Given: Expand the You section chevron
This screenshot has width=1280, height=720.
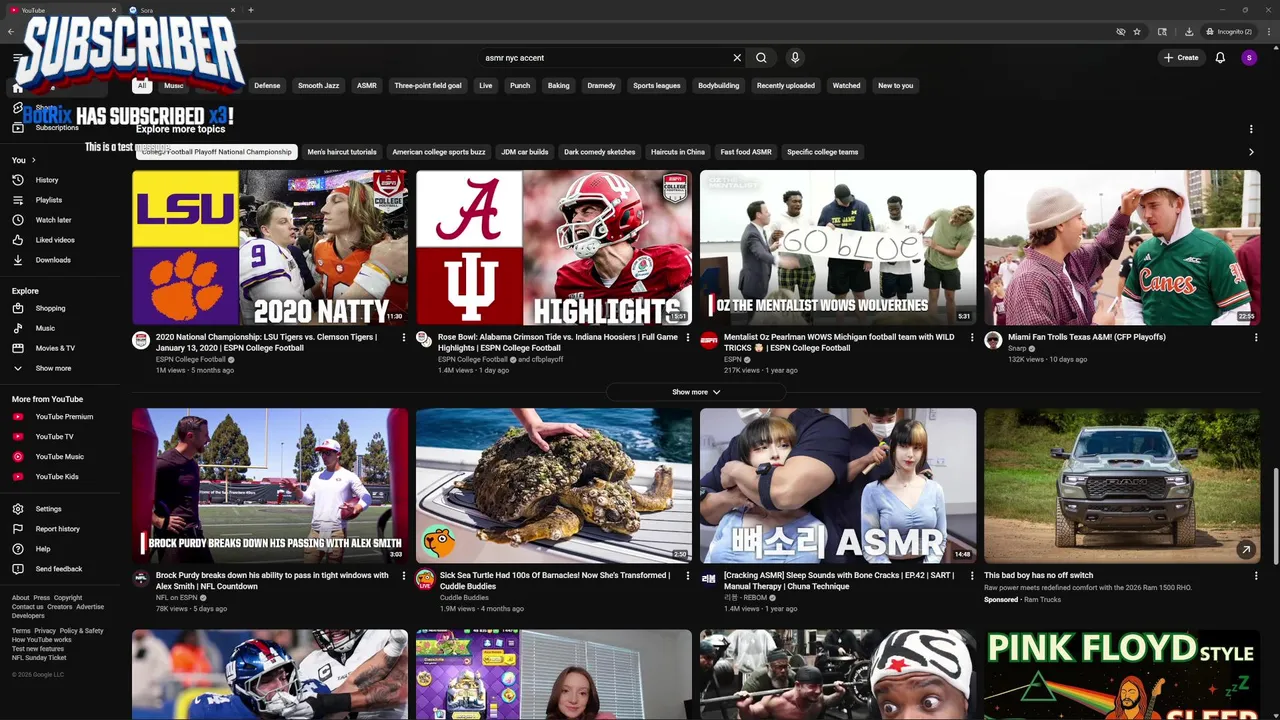Looking at the screenshot, I should click(x=33, y=160).
